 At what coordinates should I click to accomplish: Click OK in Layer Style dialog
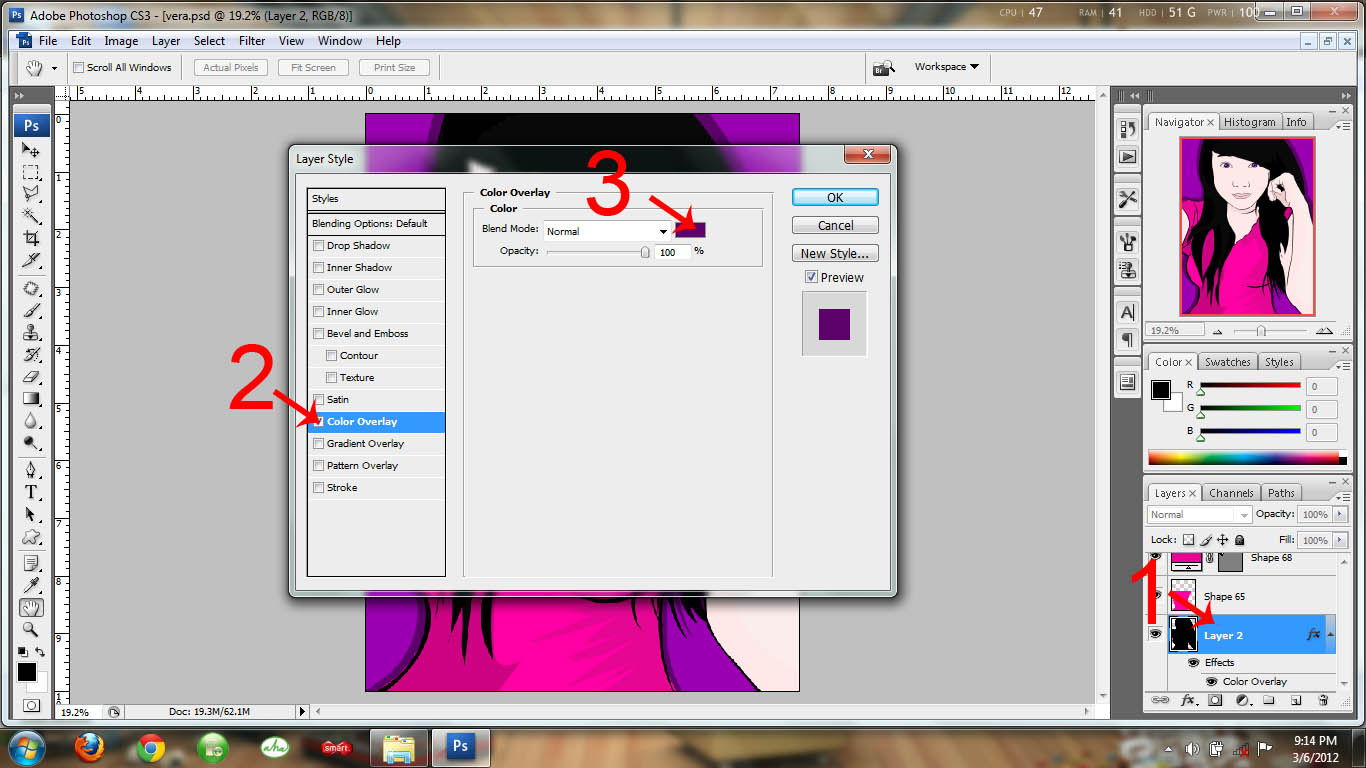(835, 197)
